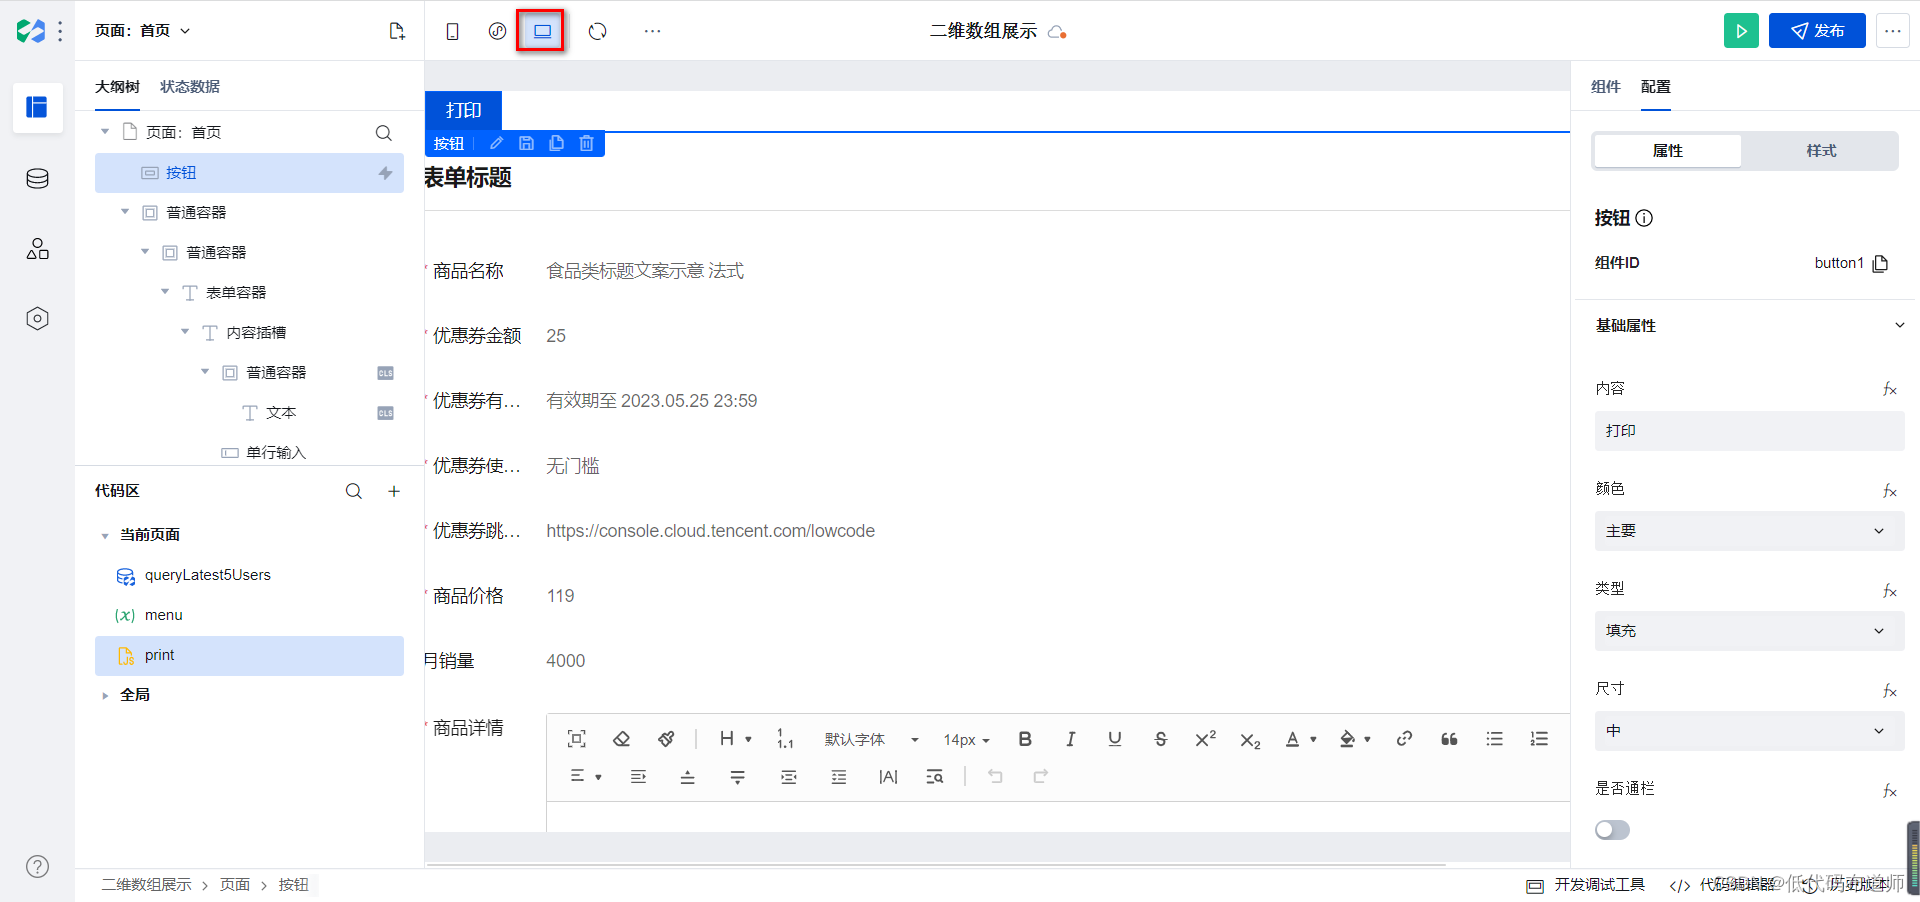Image resolution: width=1920 pixels, height=902 pixels.
Task: Open fx binding for 类型 property
Action: (x=1889, y=590)
